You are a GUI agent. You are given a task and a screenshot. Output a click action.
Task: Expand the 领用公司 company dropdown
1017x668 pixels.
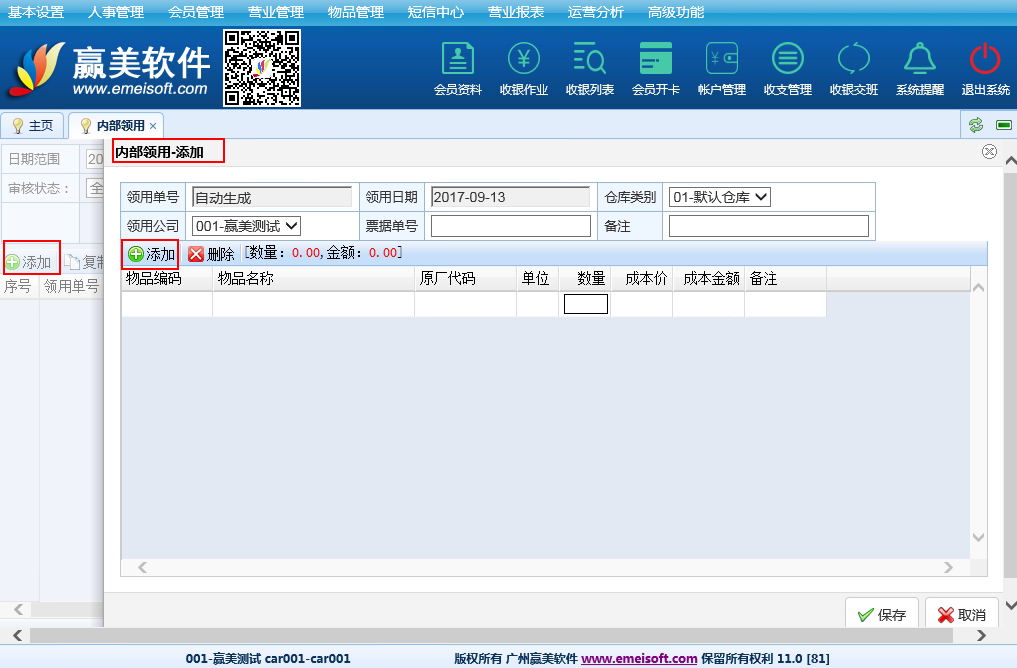pyautogui.click(x=246, y=226)
